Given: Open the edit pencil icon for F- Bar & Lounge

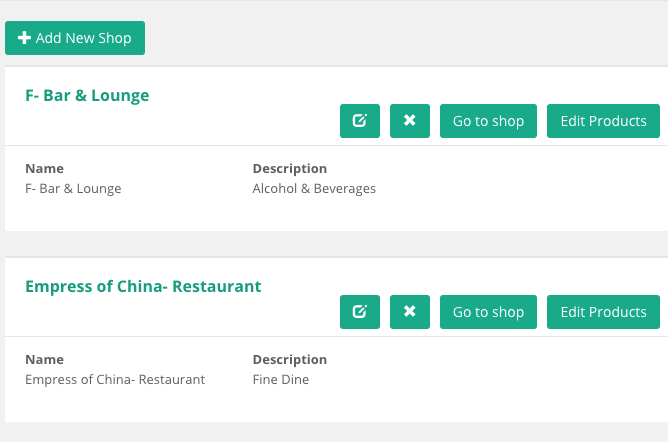Looking at the screenshot, I should 360,121.
